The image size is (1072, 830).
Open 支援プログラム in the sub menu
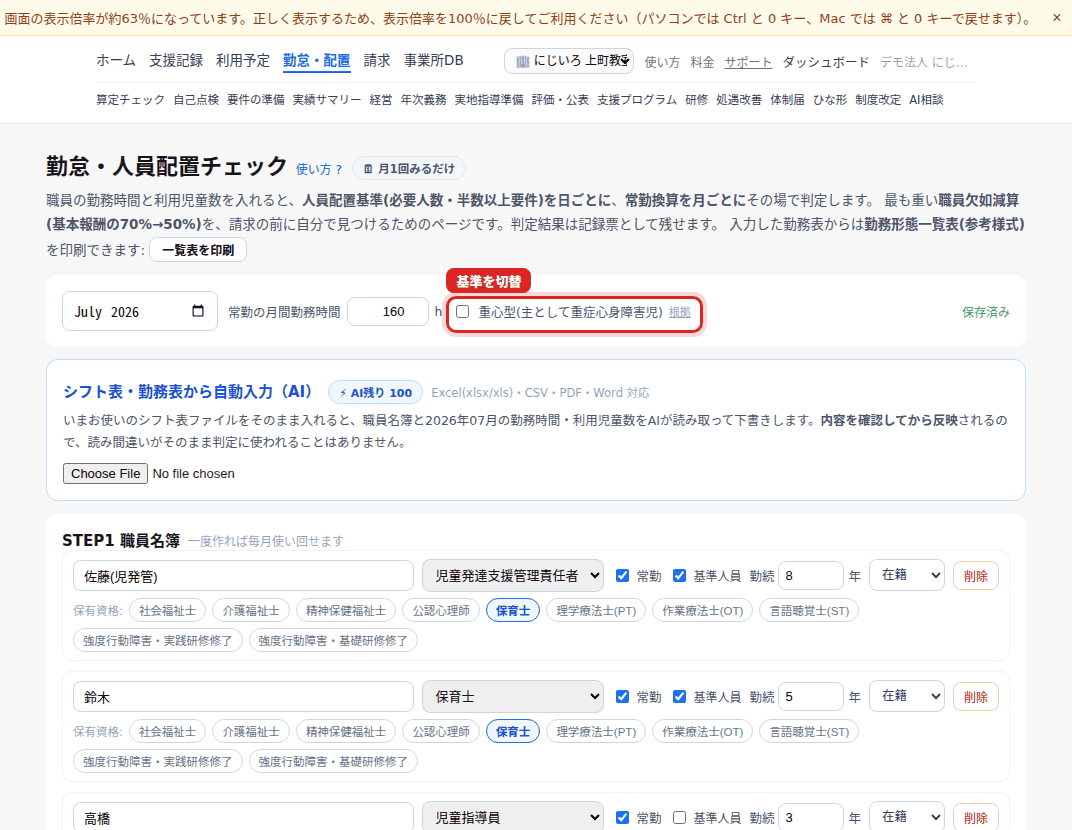tap(636, 100)
